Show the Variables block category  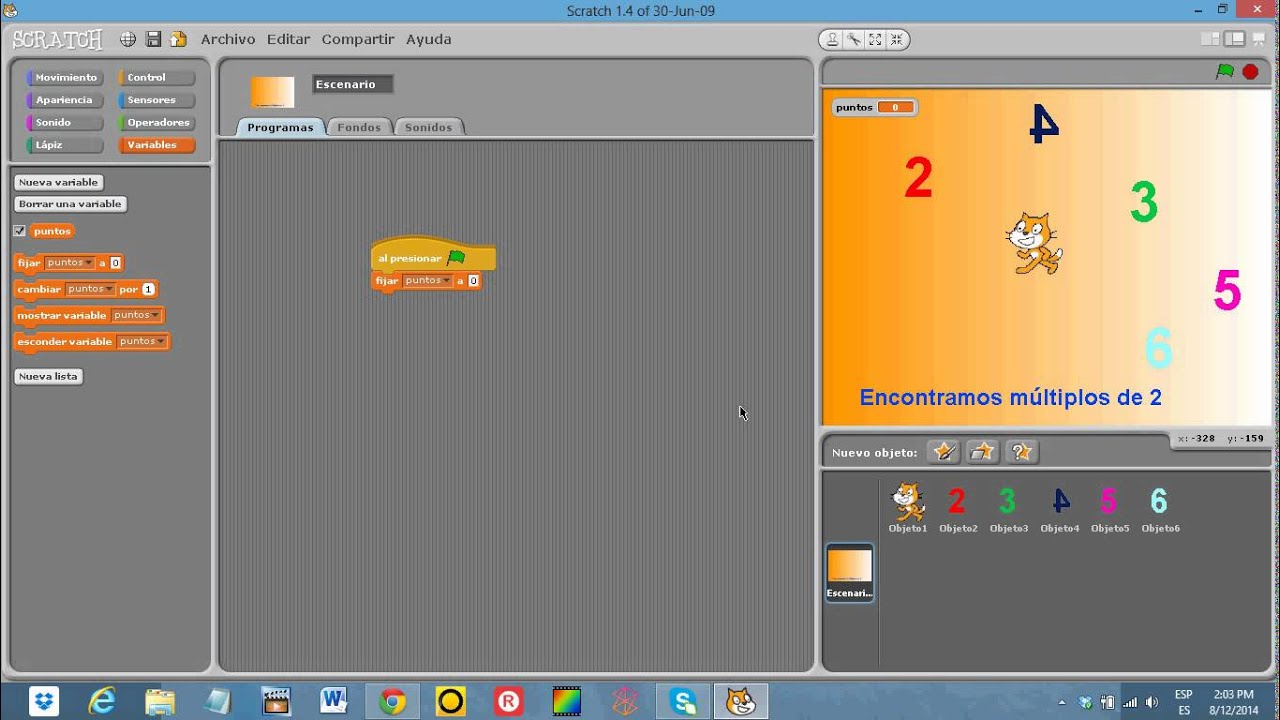(157, 145)
